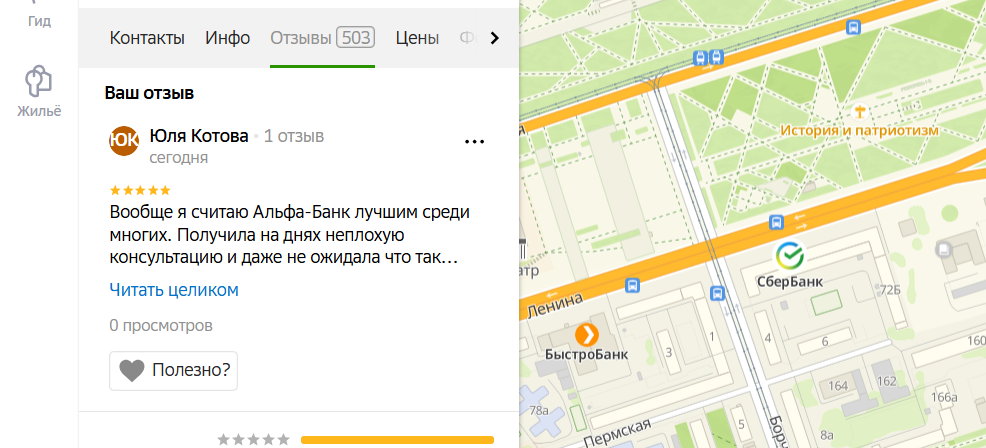The width and height of the screenshot is (986, 448).
Task: Click building number 72Б on map
Action: pos(889,289)
